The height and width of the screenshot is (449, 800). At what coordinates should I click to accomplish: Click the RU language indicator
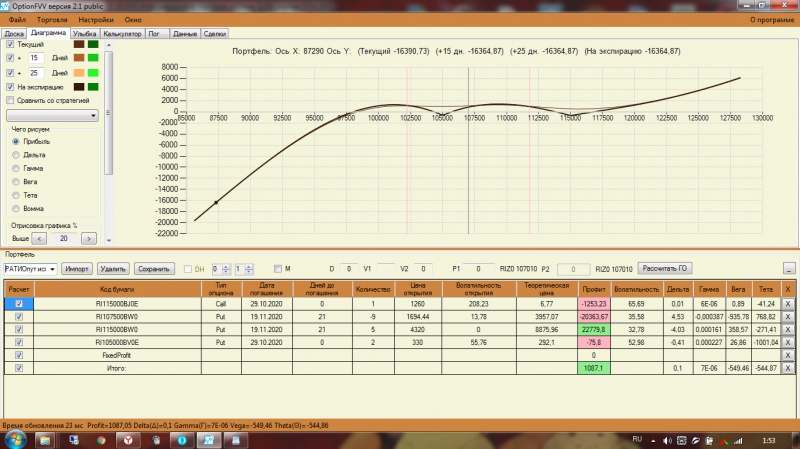pos(637,439)
